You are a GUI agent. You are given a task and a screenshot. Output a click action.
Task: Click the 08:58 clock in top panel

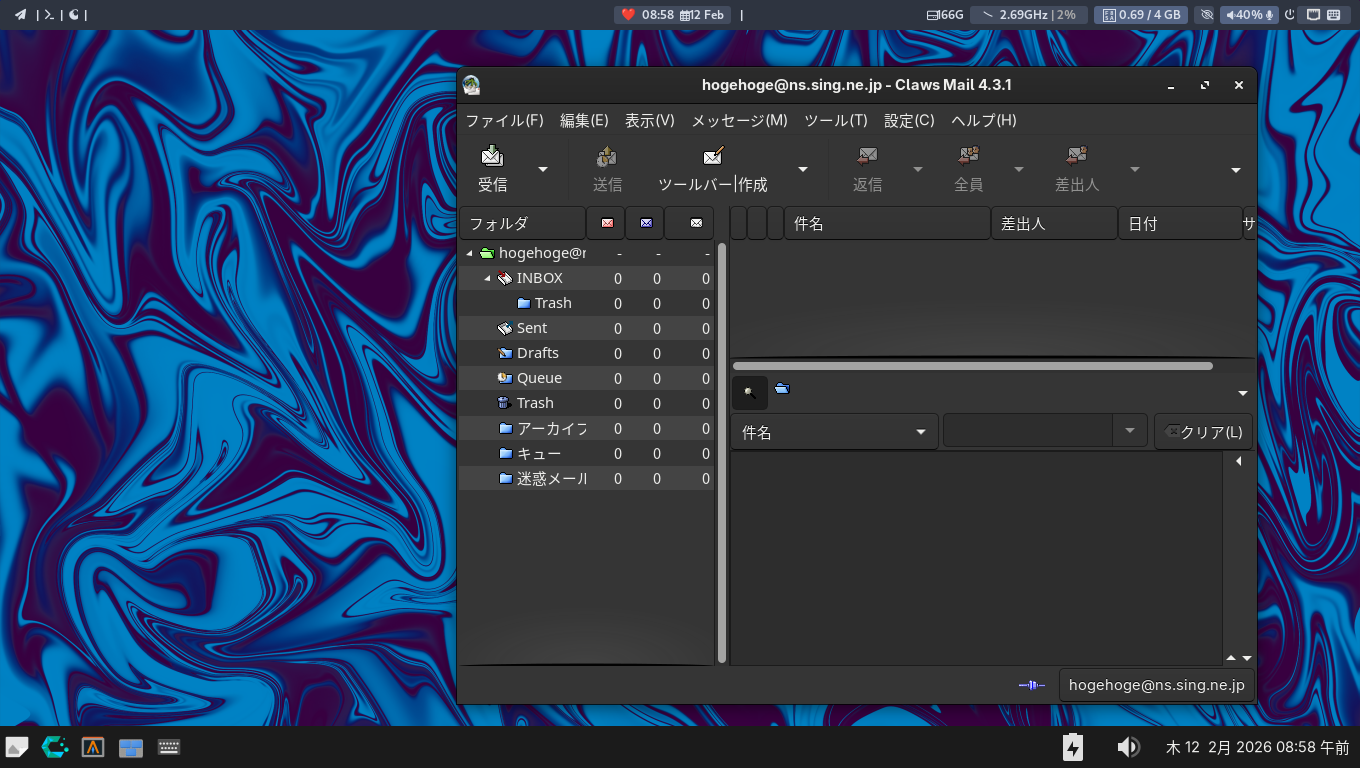pyautogui.click(x=658, y=15)
